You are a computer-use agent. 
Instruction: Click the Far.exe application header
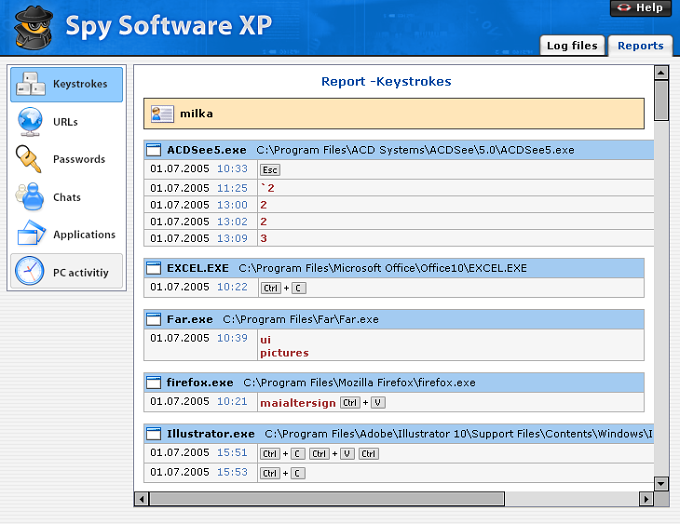(x=394, y=319)
